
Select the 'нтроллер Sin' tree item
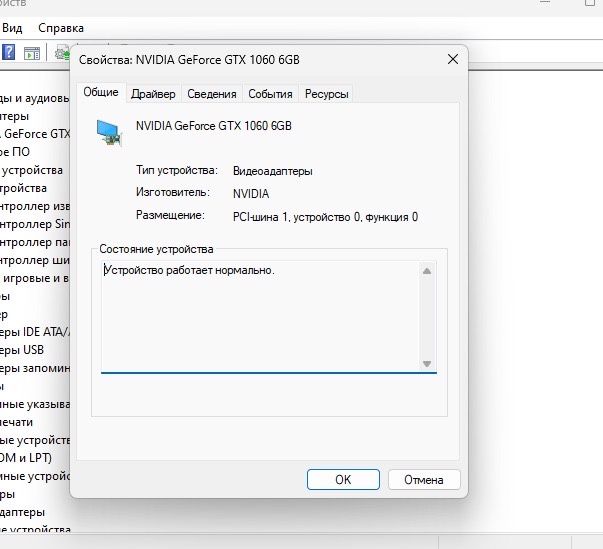click(x=35, y=224)
